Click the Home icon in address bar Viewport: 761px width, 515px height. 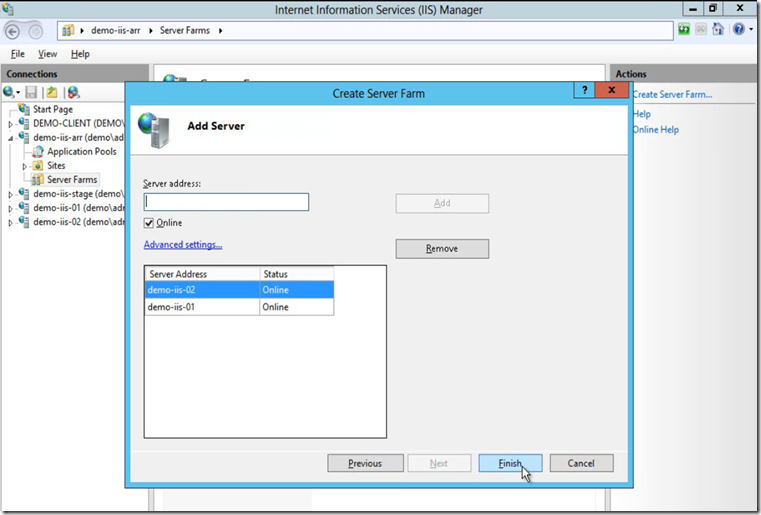(718, 30)
